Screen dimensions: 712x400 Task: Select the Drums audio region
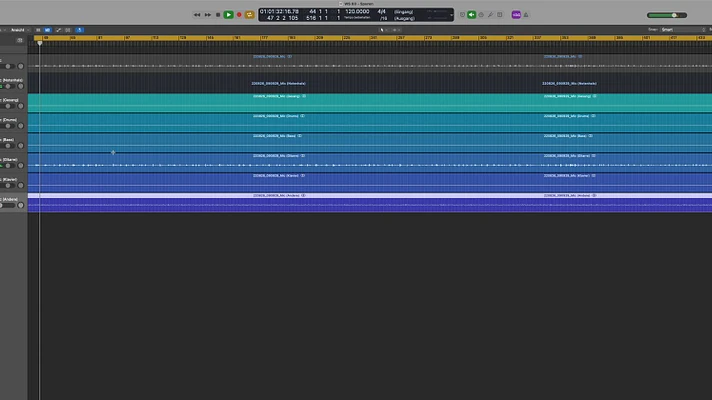pos(370,123)
